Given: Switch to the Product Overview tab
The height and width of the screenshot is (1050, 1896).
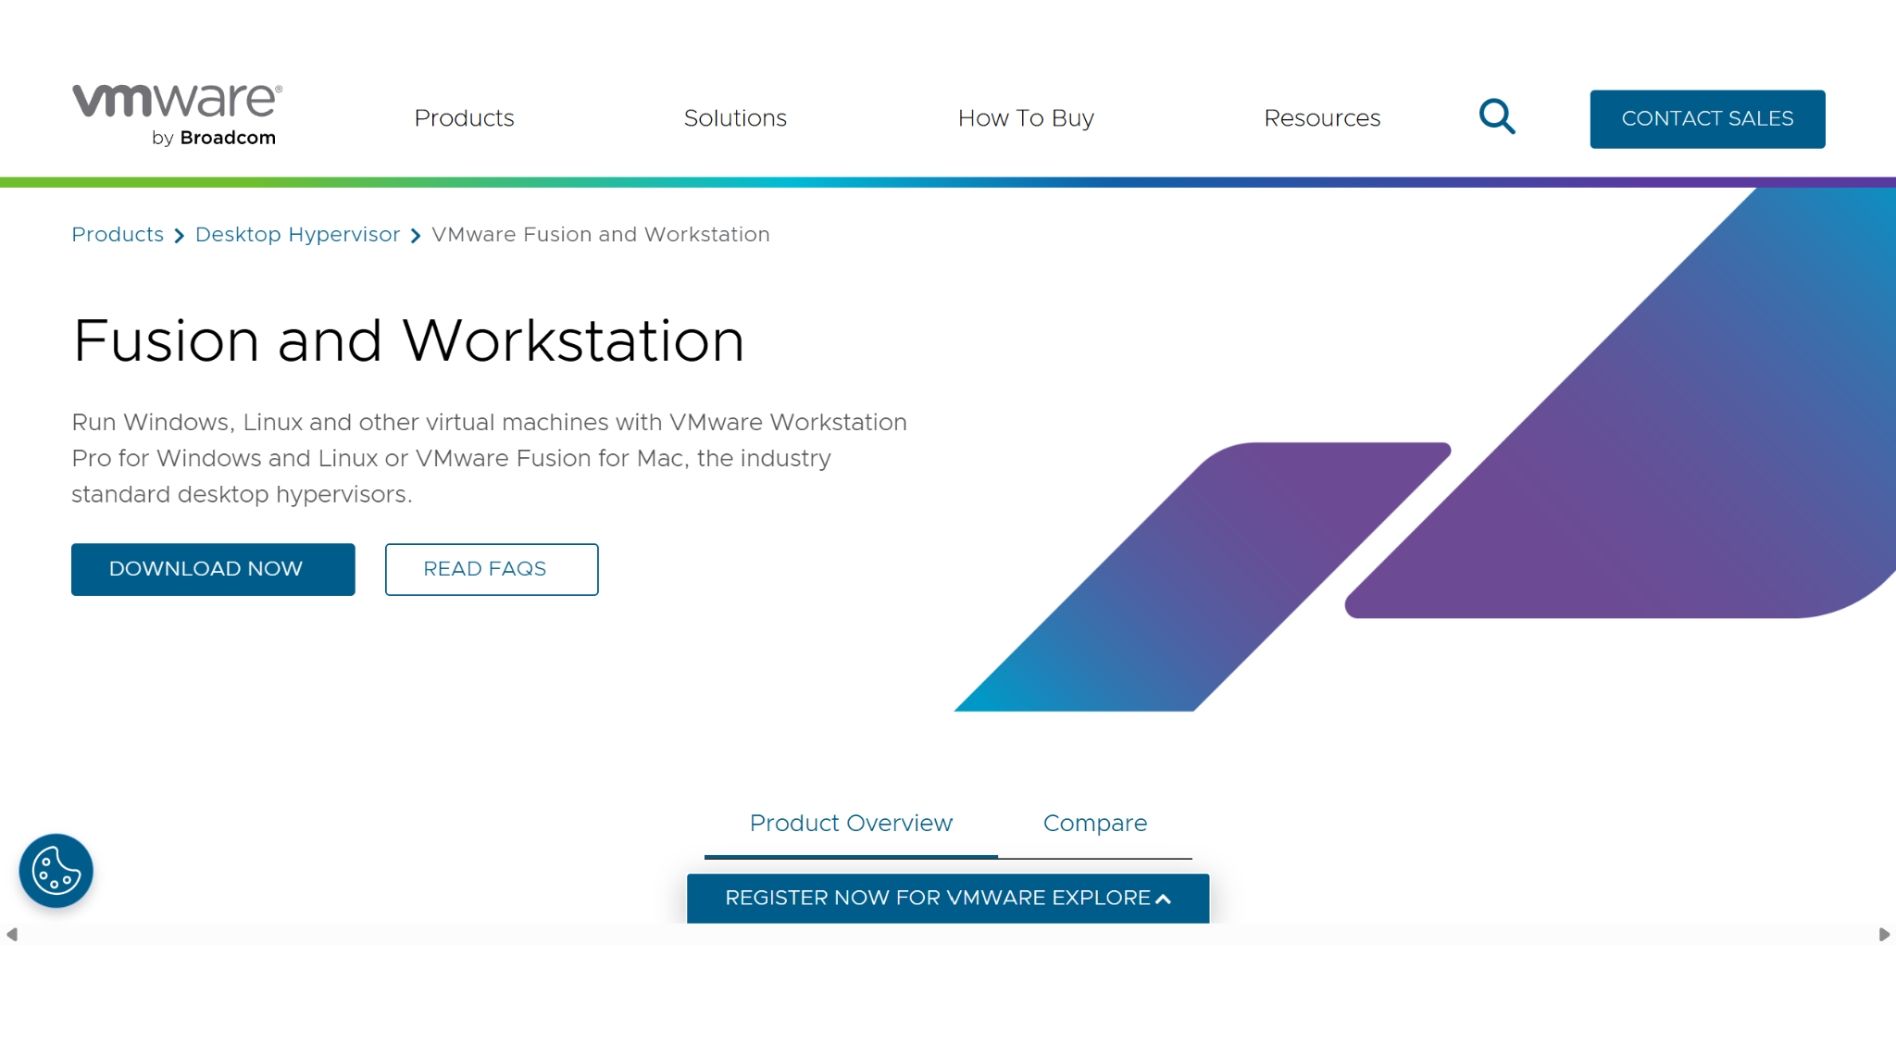Looking at the screenshot, I should pos(851,824).
